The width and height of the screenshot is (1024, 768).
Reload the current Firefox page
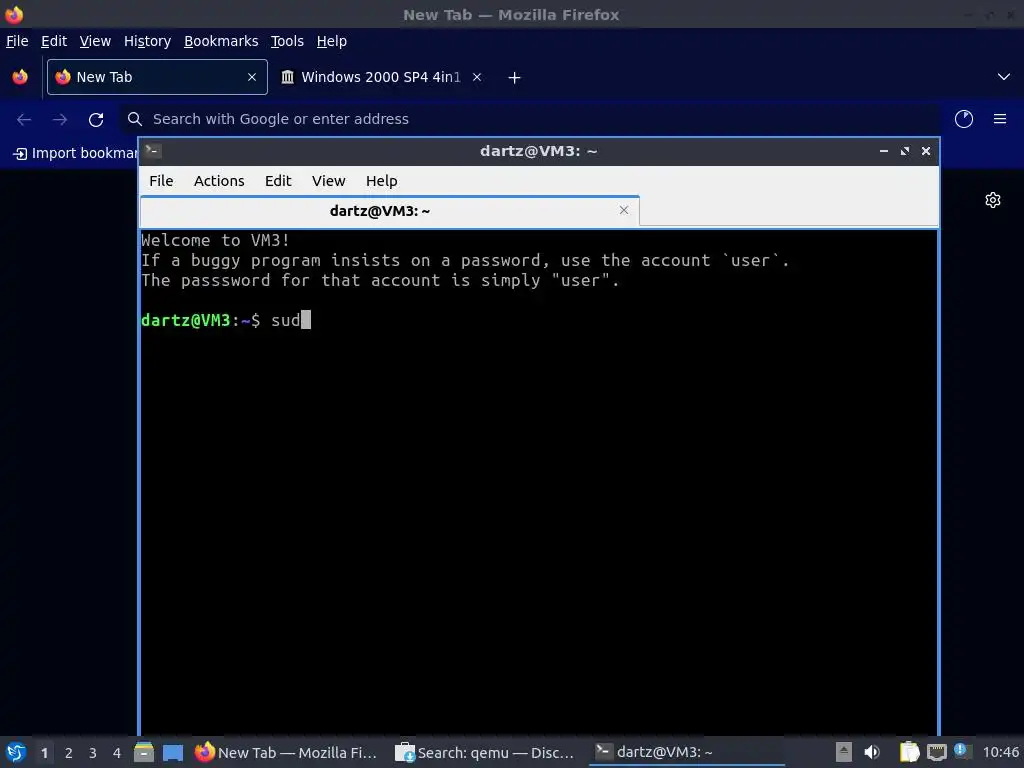(96, 120)
